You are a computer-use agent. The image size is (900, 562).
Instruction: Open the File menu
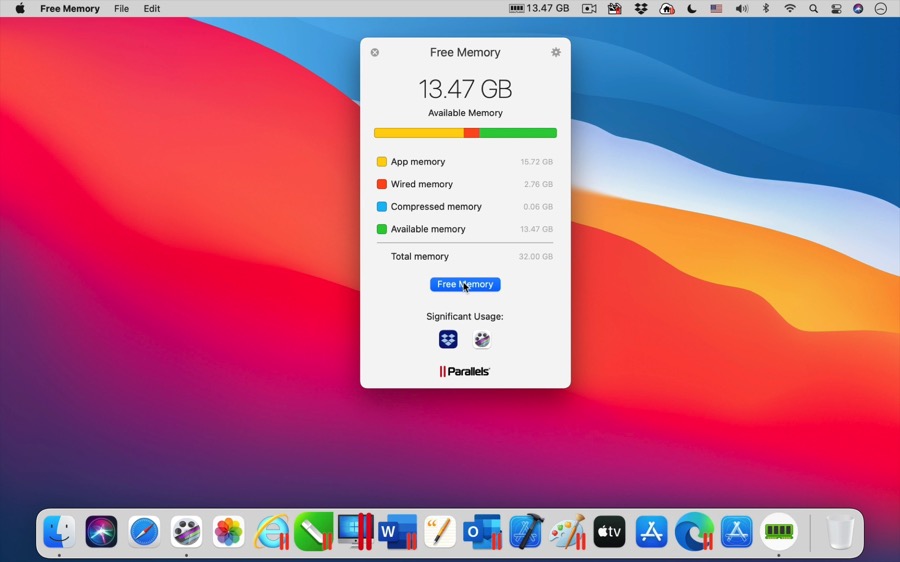click(121, 9)
